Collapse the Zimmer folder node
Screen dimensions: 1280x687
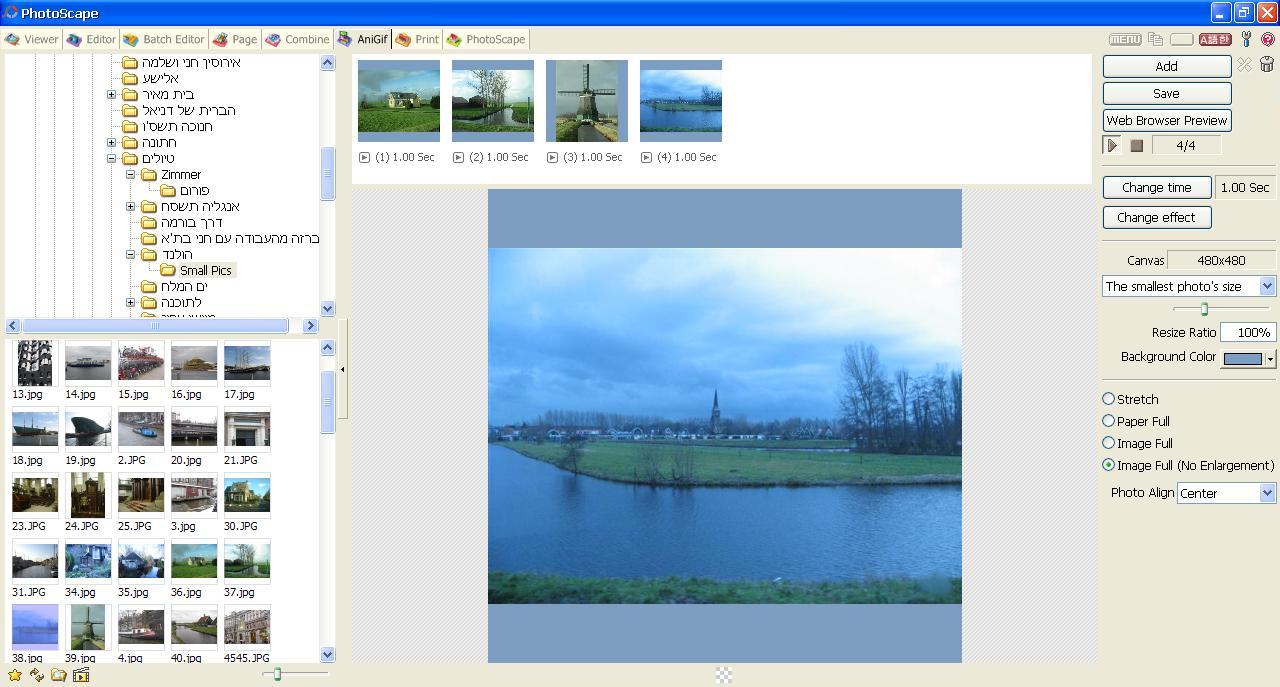coord(131,174)
